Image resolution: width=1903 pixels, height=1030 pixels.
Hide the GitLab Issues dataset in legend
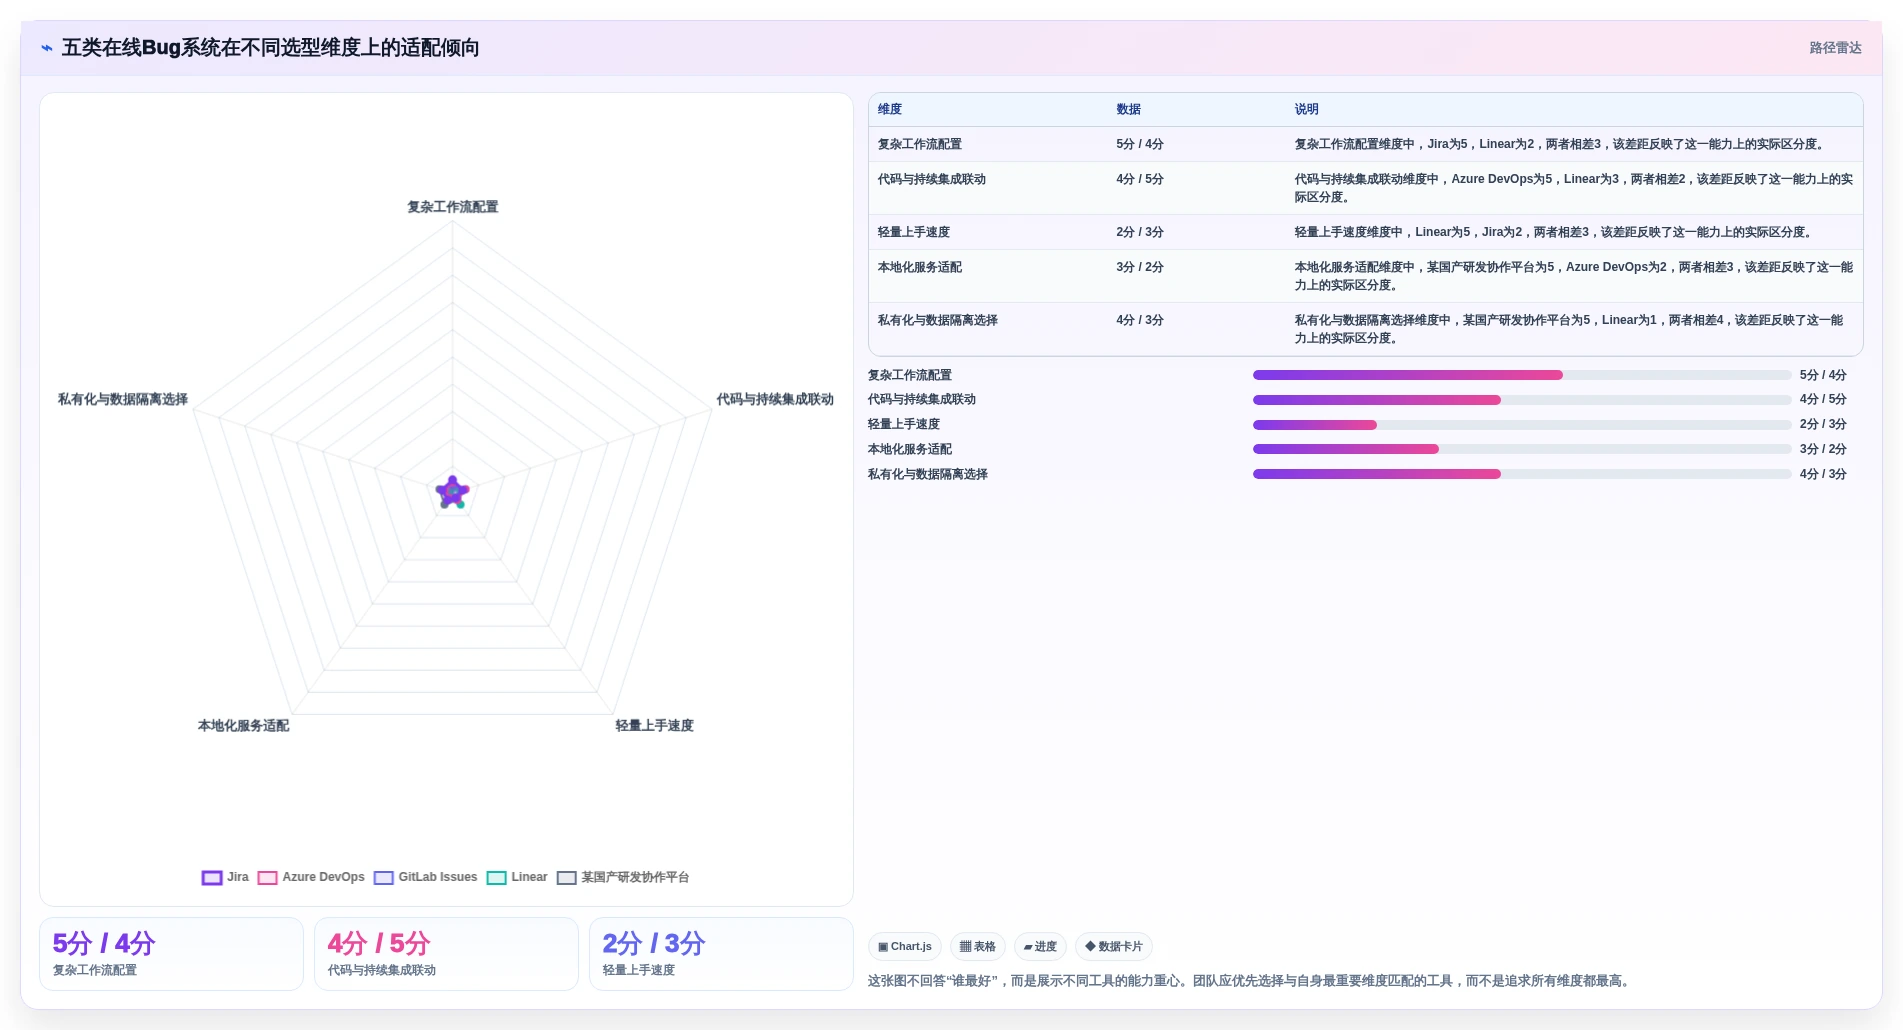point(426,878)
